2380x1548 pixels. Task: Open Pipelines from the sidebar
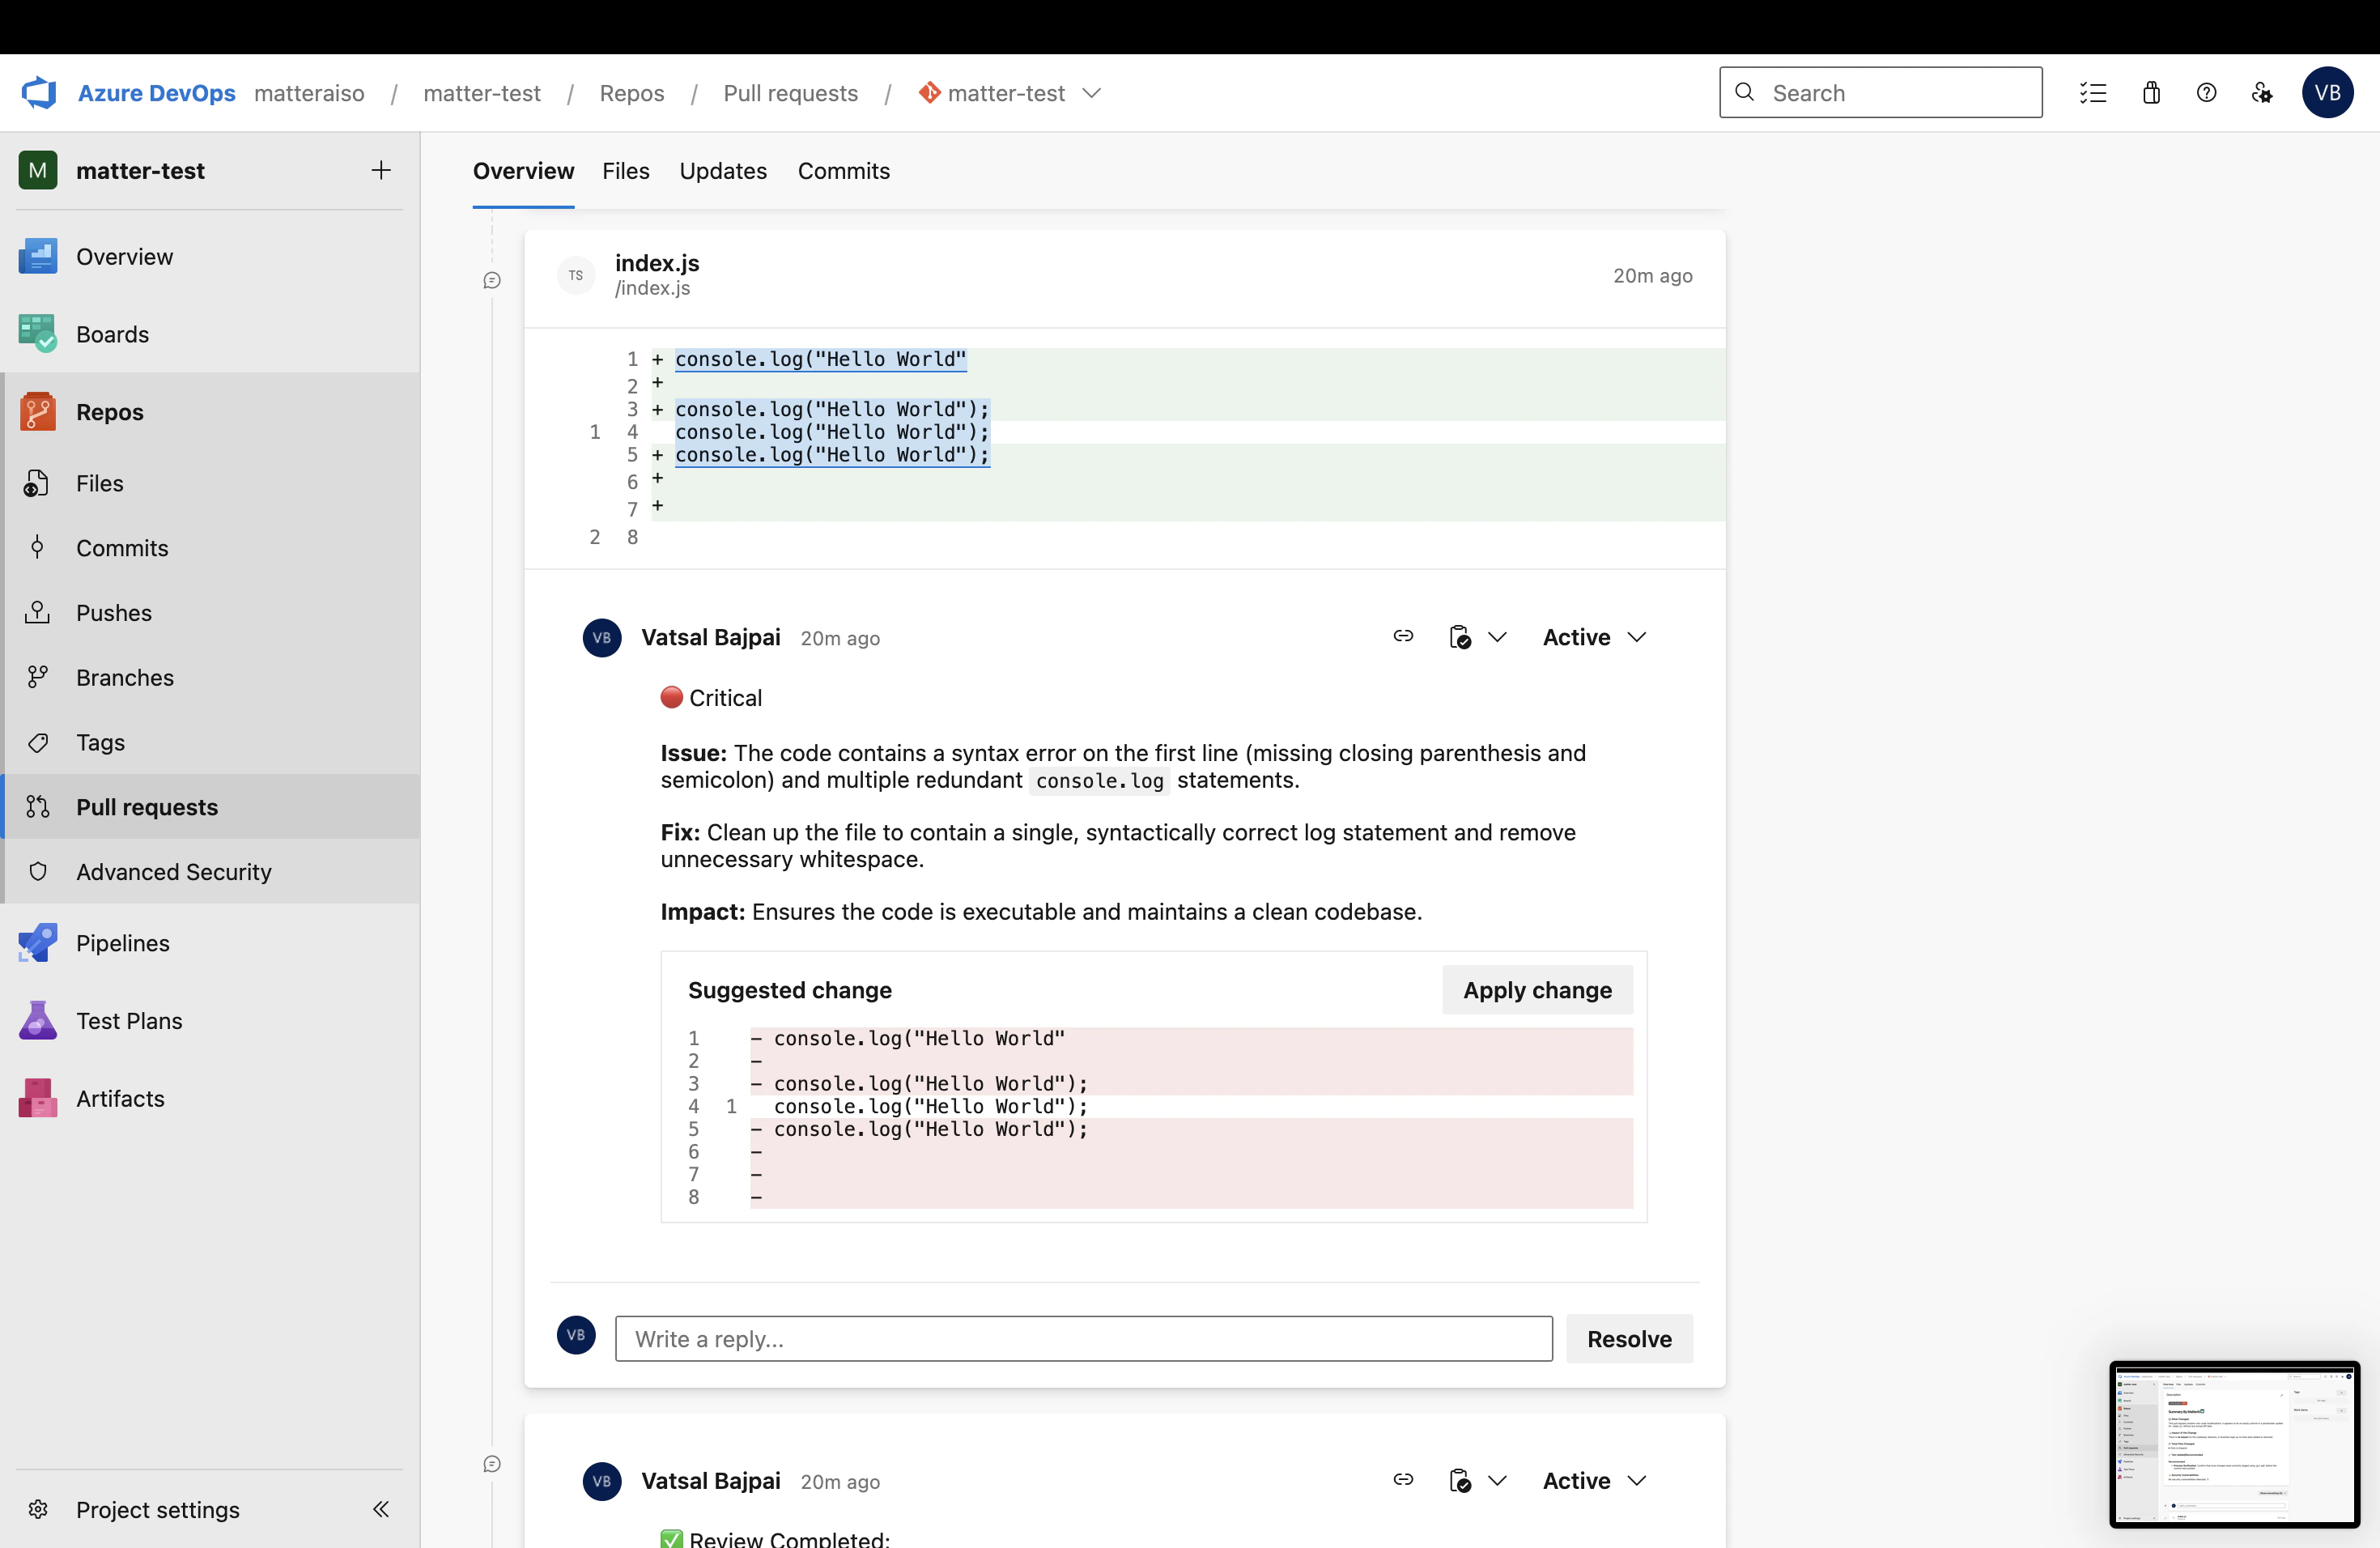[122, 942]
